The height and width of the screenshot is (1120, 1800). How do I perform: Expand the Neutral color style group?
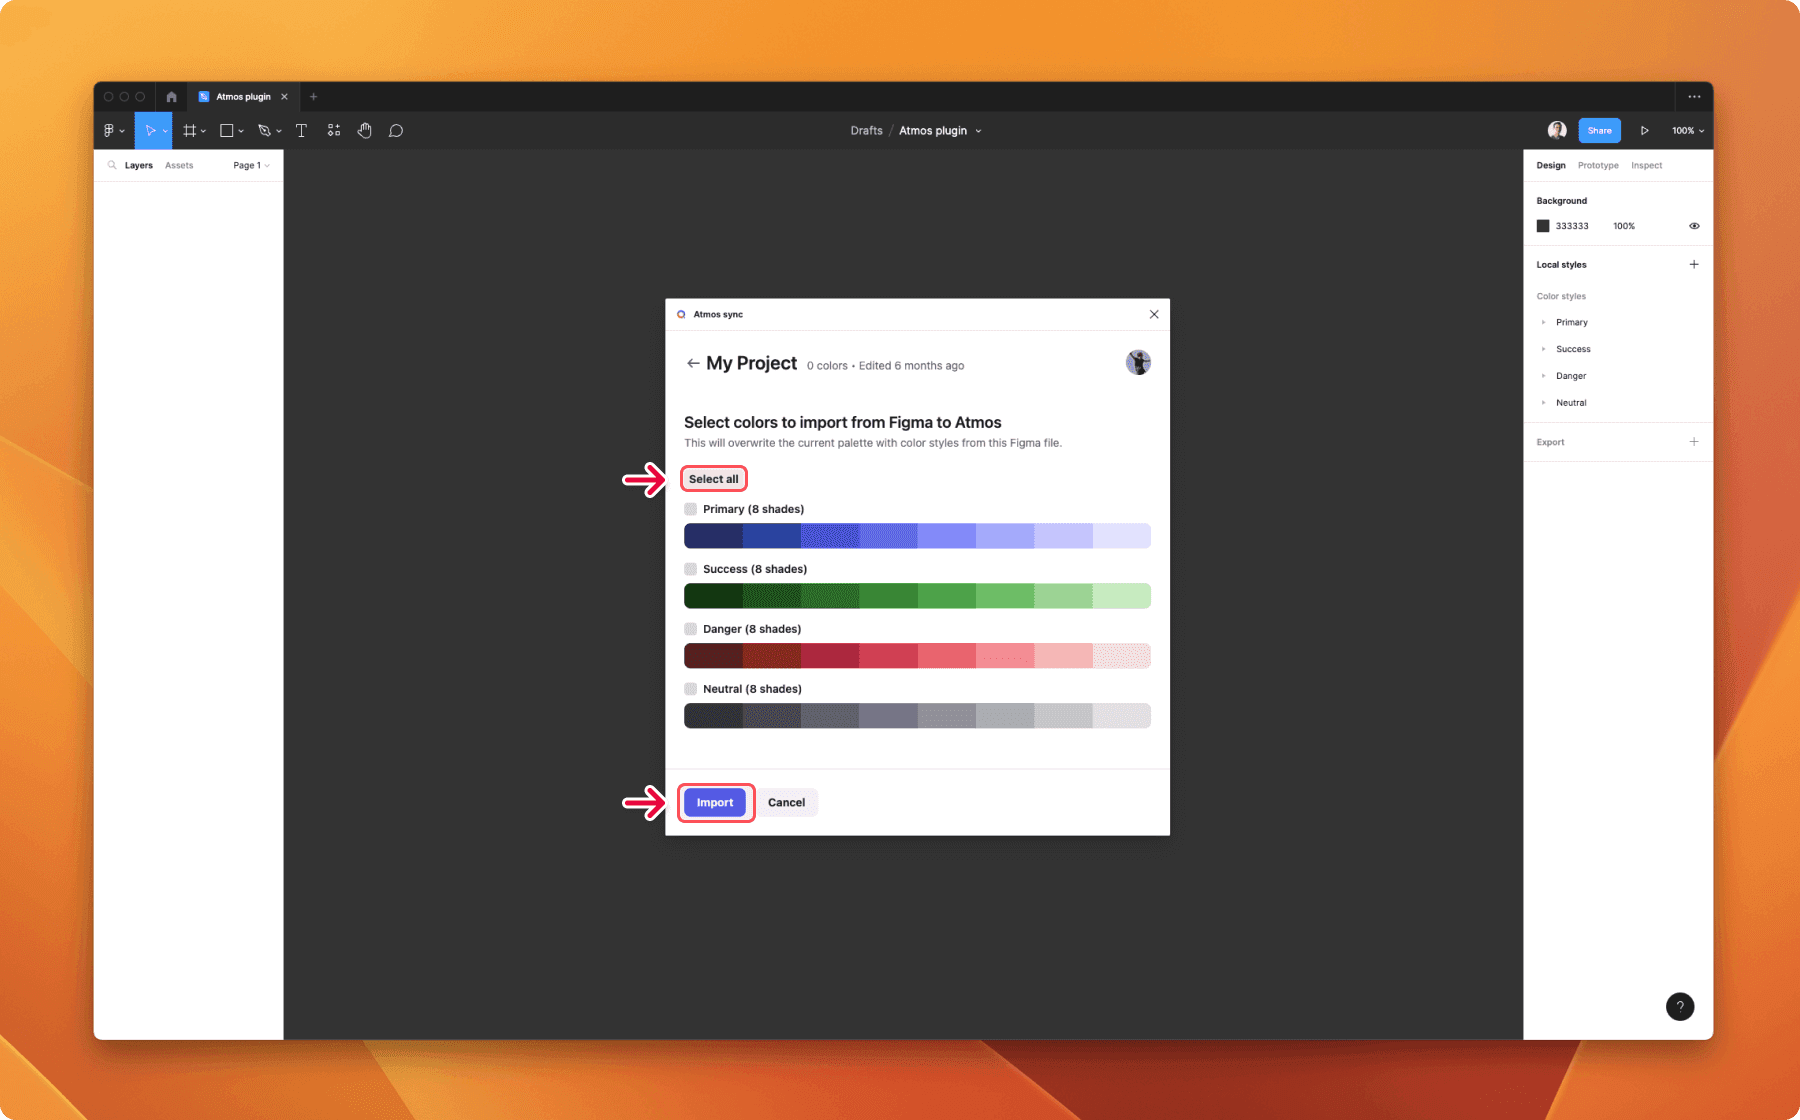pos(1544,402)
